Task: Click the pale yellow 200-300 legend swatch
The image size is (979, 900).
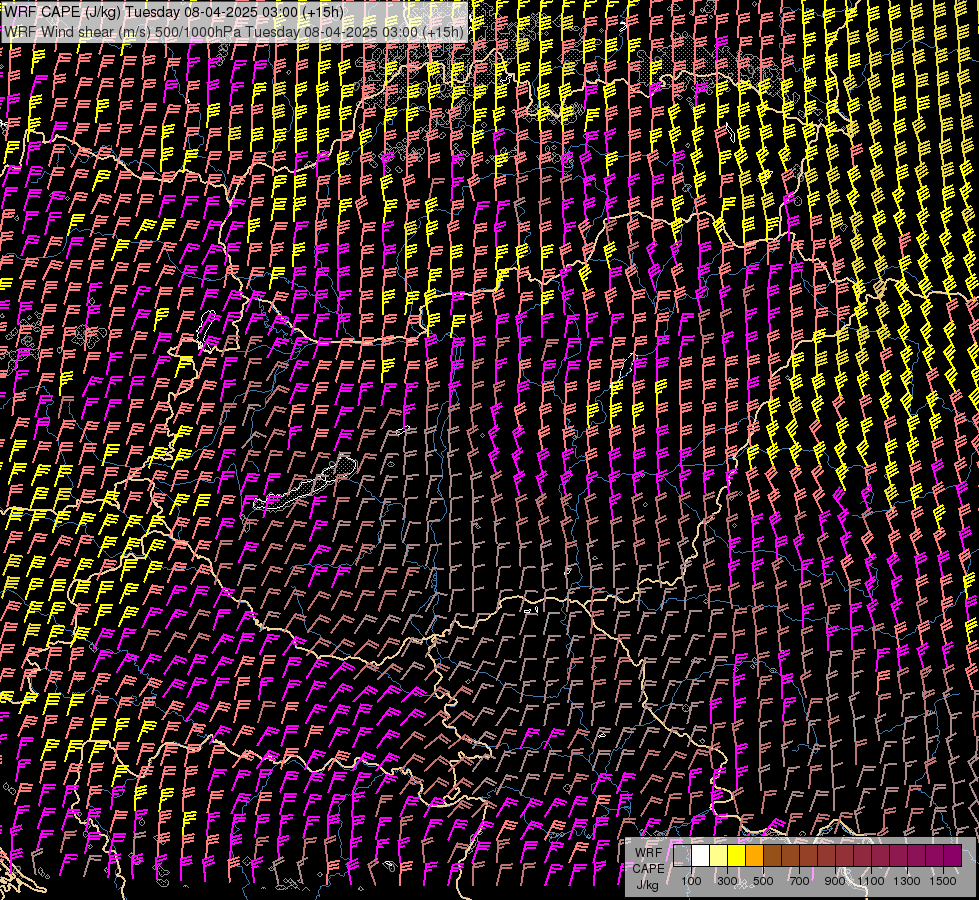Action: pos(719,856)
